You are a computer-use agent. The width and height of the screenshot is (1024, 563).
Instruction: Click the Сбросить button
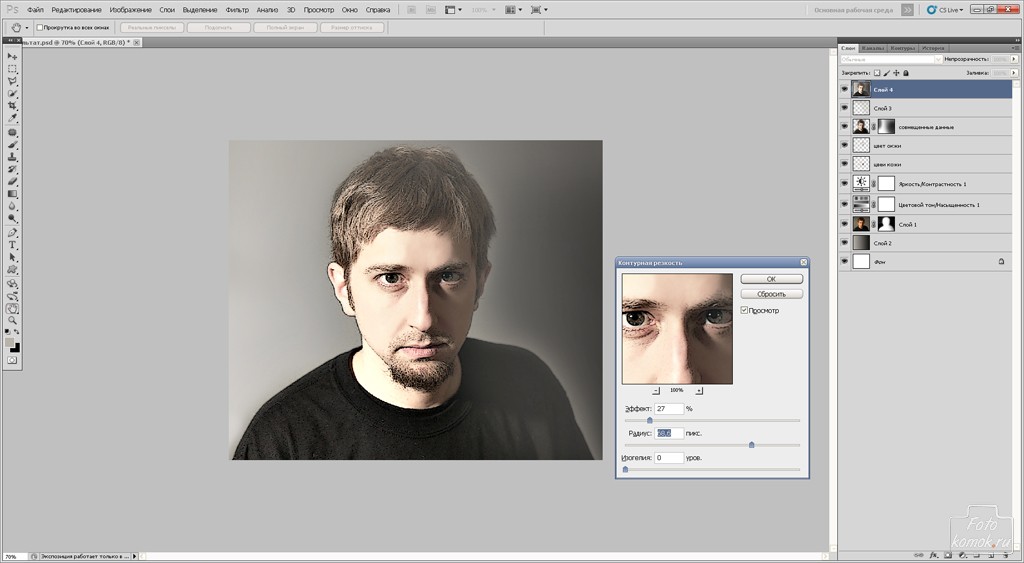(x=771, y=294)
